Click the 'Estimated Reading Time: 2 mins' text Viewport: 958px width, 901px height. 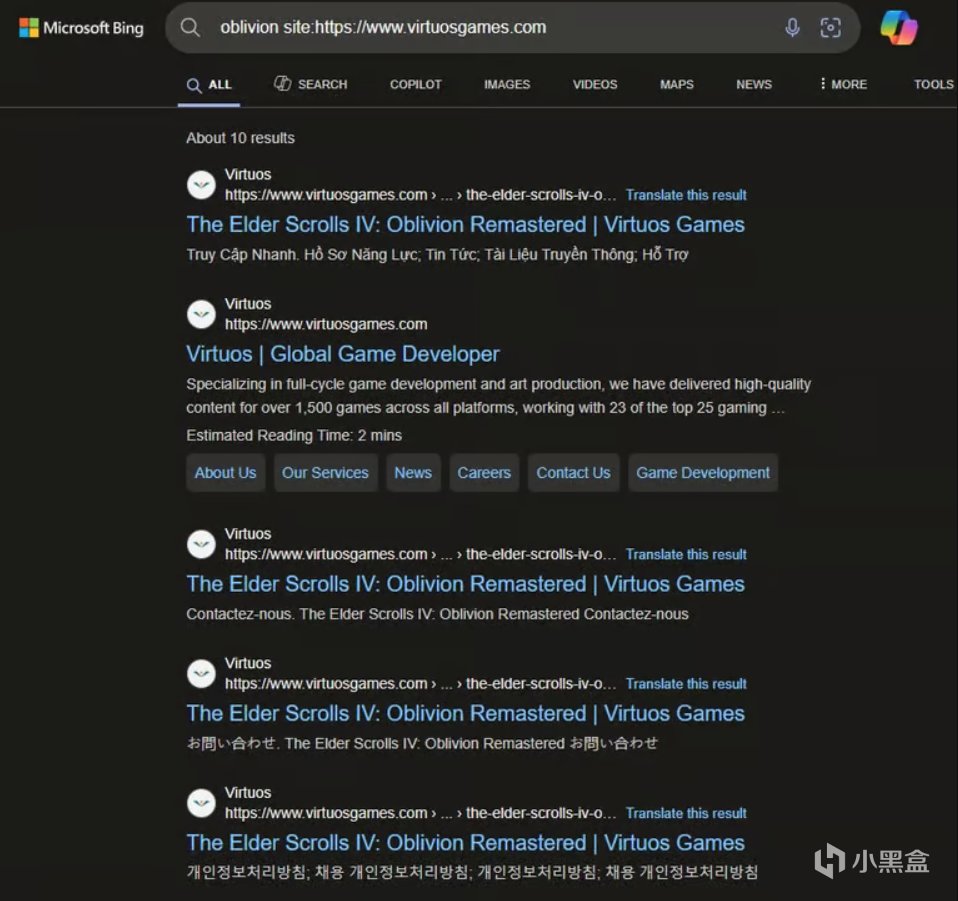(294, 436)
